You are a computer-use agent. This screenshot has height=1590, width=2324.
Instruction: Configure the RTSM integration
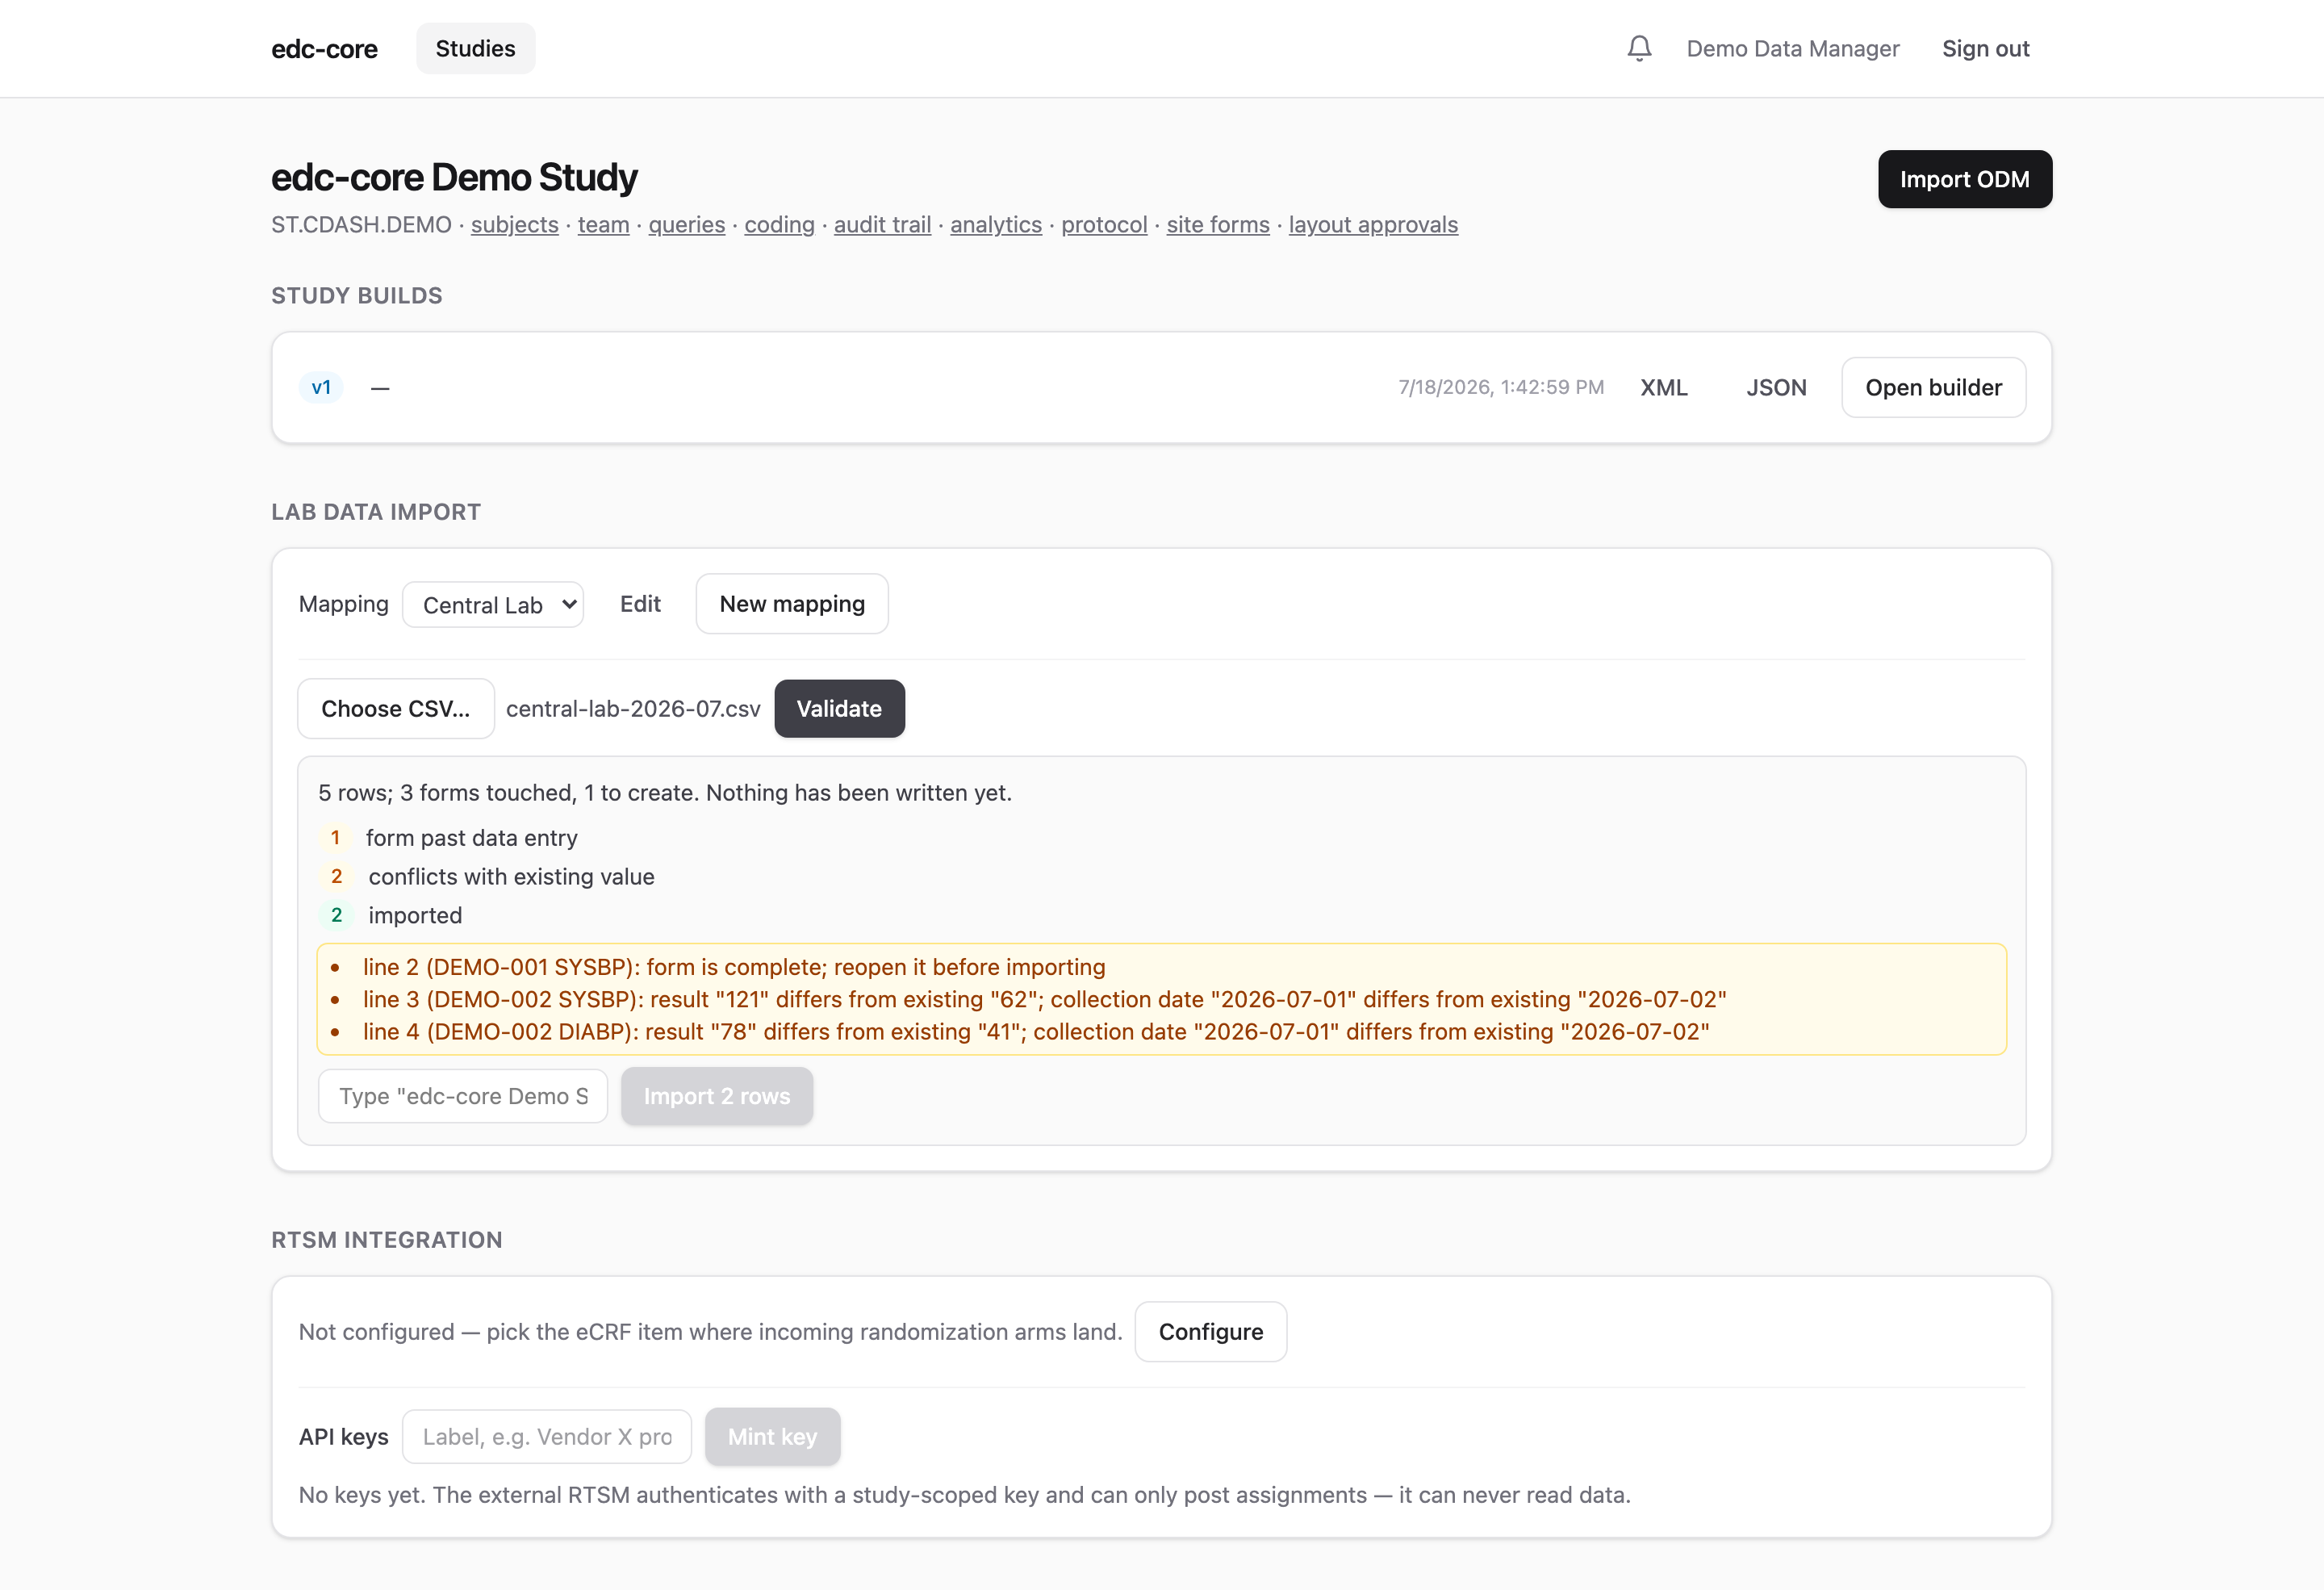pos(1210,1332)
